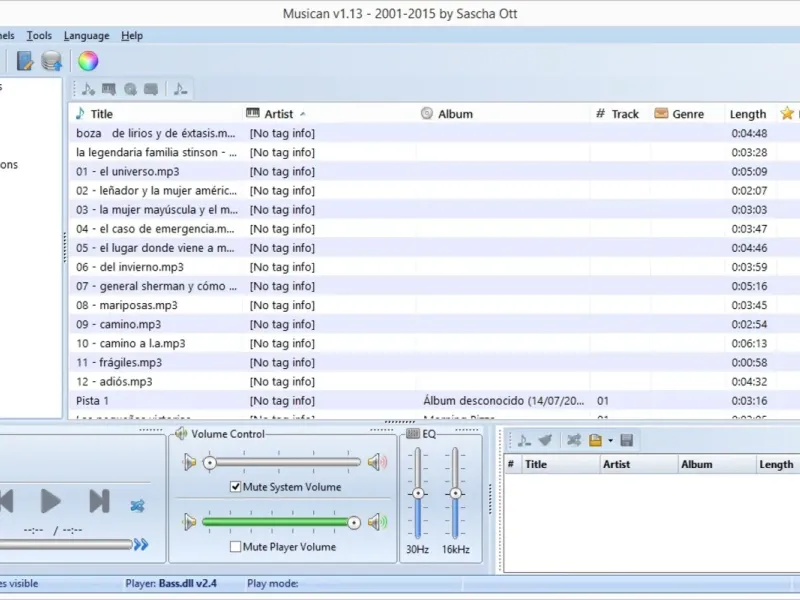Click the save playlist floppy icon
The width and height of the screenshot is (800, 600).
627,440
